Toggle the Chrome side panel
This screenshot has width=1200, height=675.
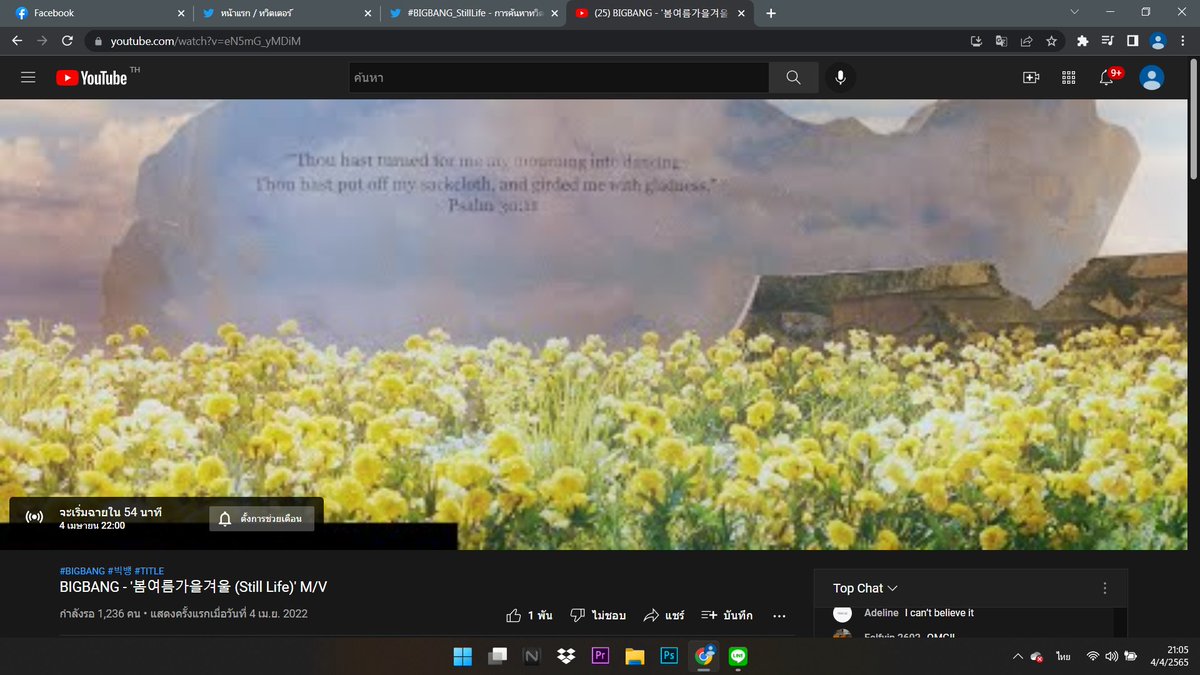click(1133, 41)
